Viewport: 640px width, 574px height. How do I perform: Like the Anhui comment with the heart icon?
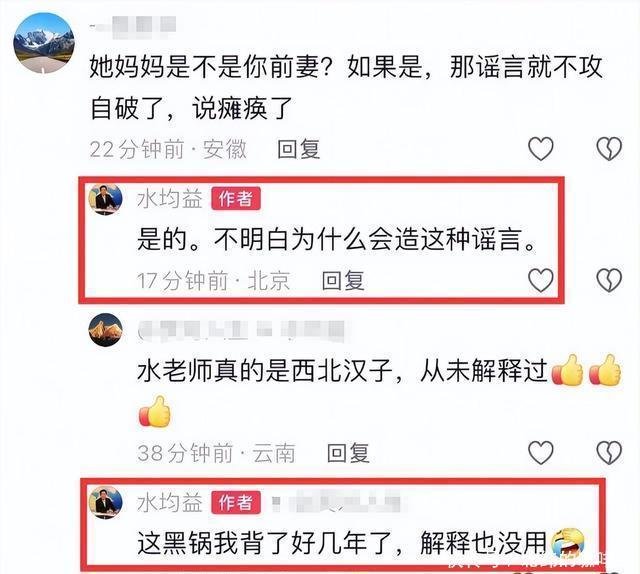[541, 149]
